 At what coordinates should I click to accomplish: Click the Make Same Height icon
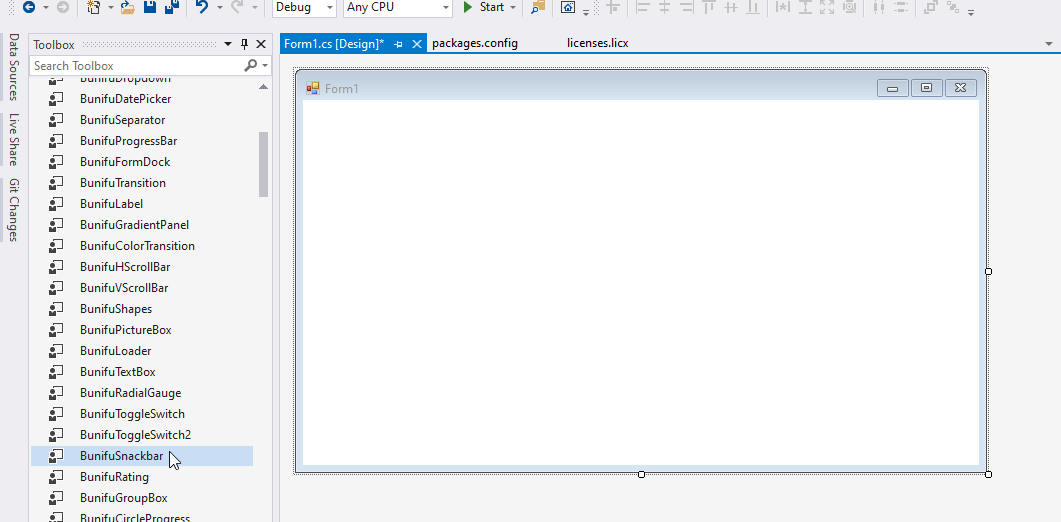[x=805, y=7]
